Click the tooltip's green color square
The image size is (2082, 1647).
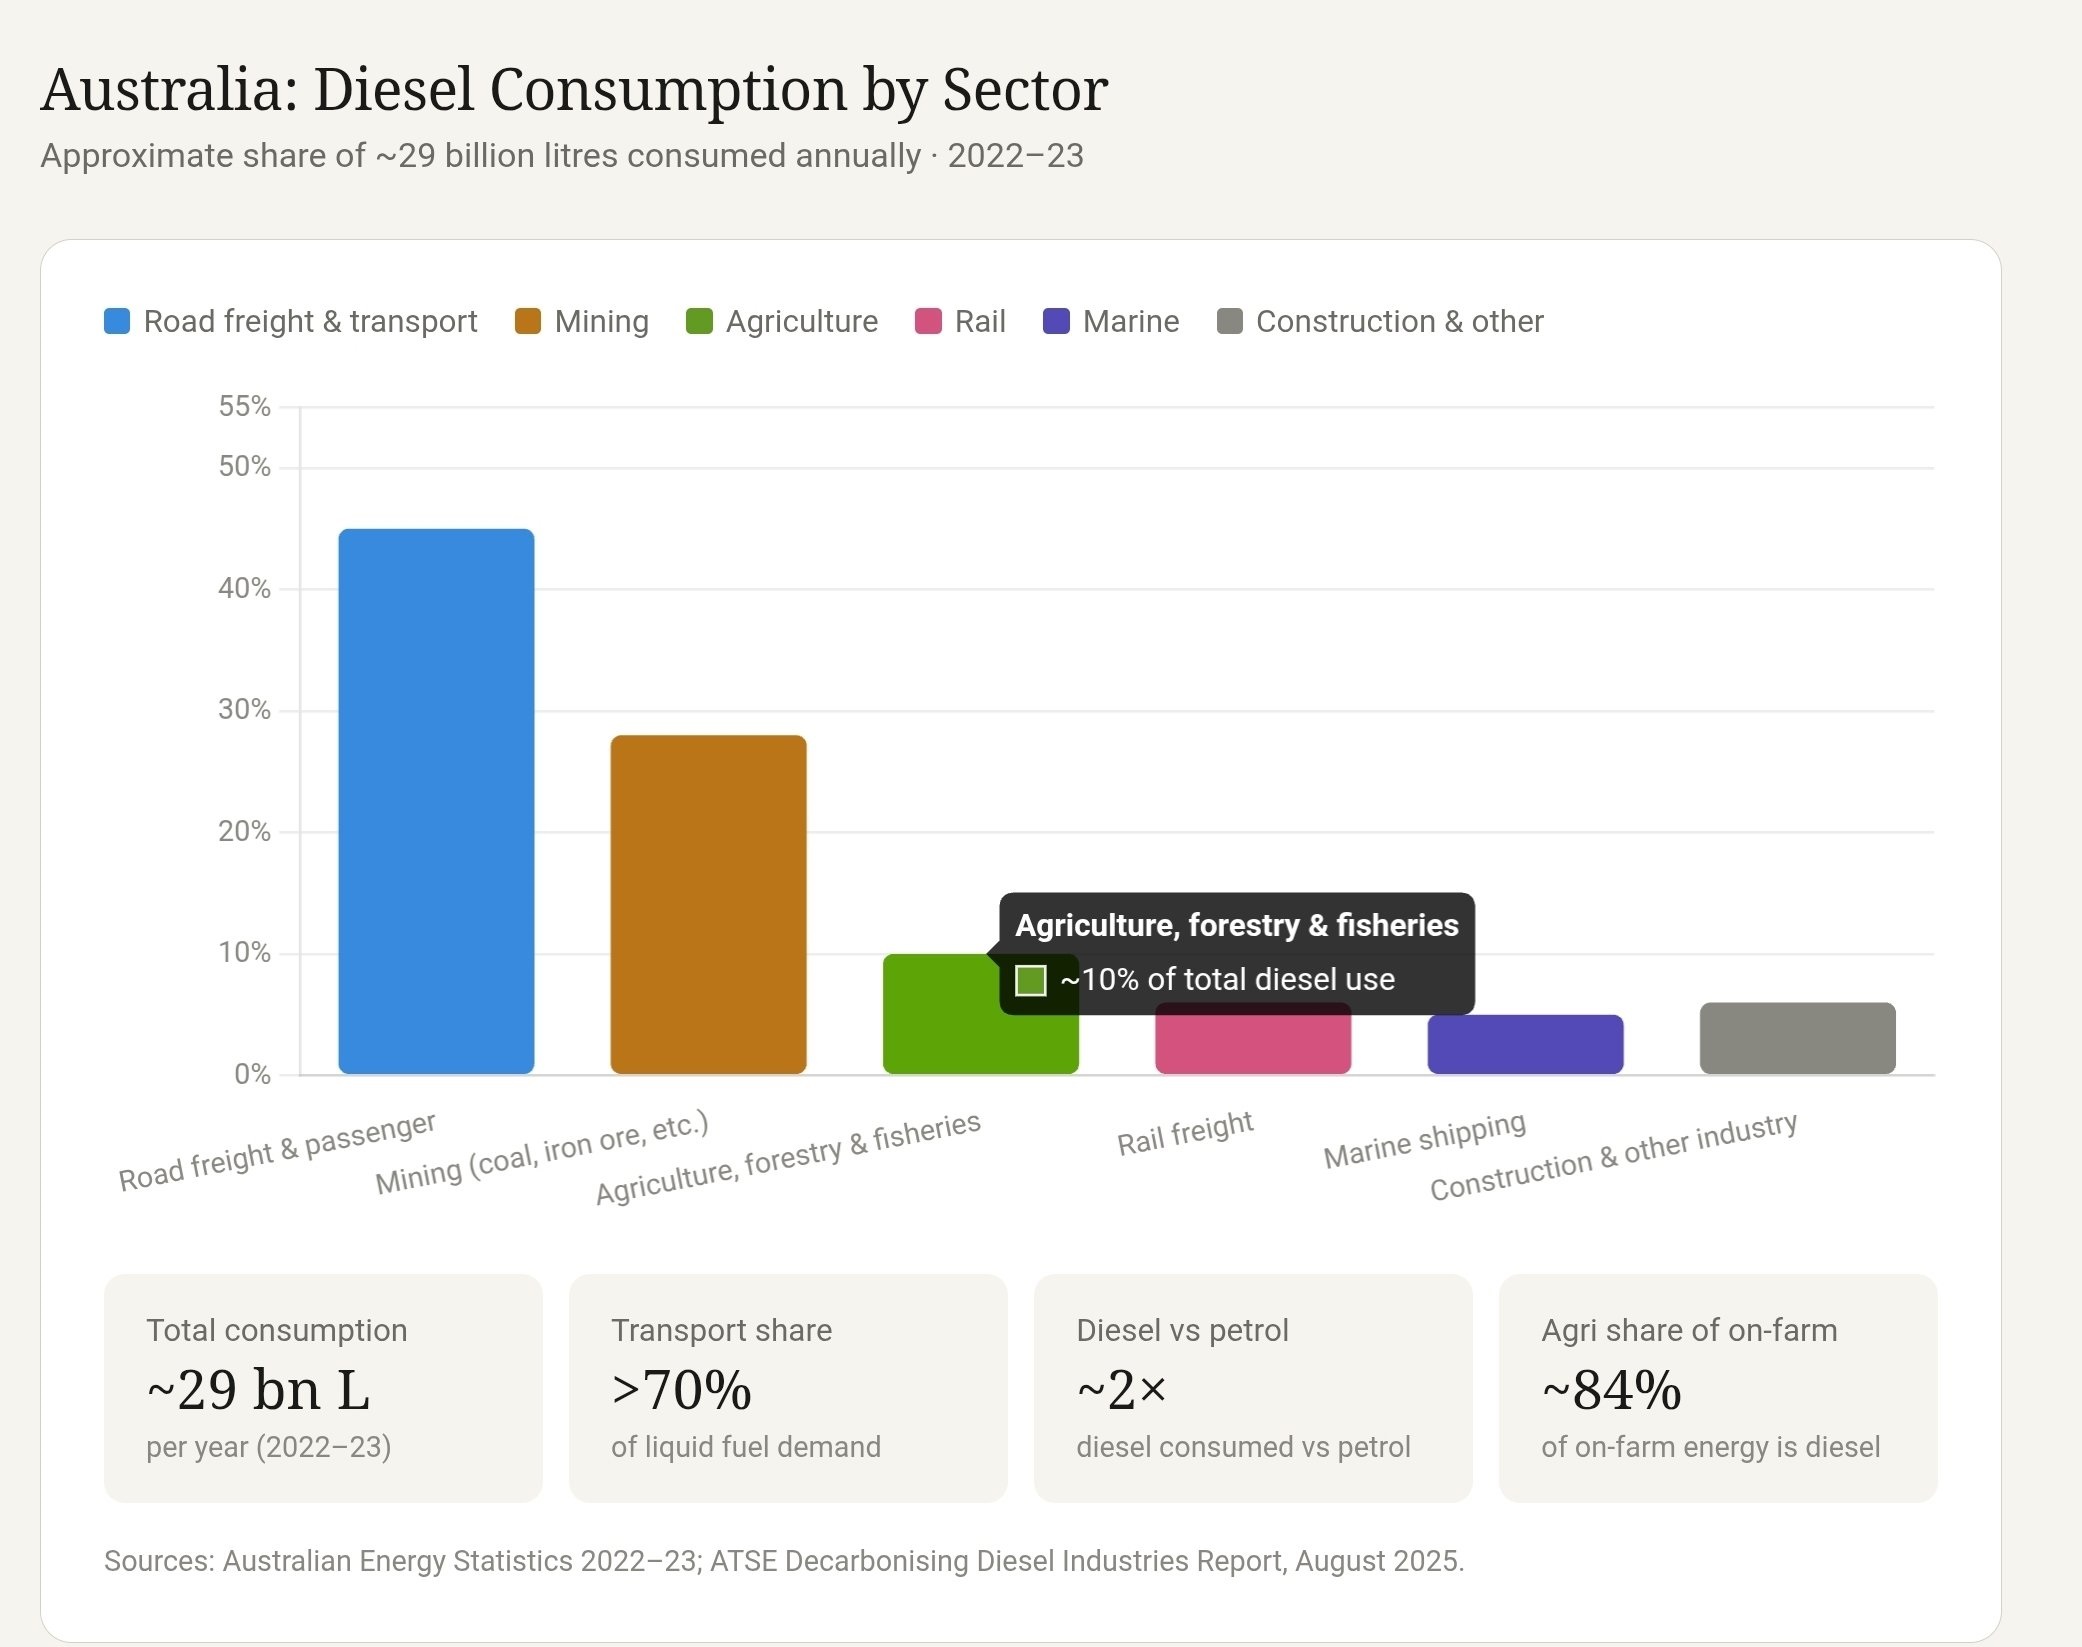click(x=1030, y=980)
